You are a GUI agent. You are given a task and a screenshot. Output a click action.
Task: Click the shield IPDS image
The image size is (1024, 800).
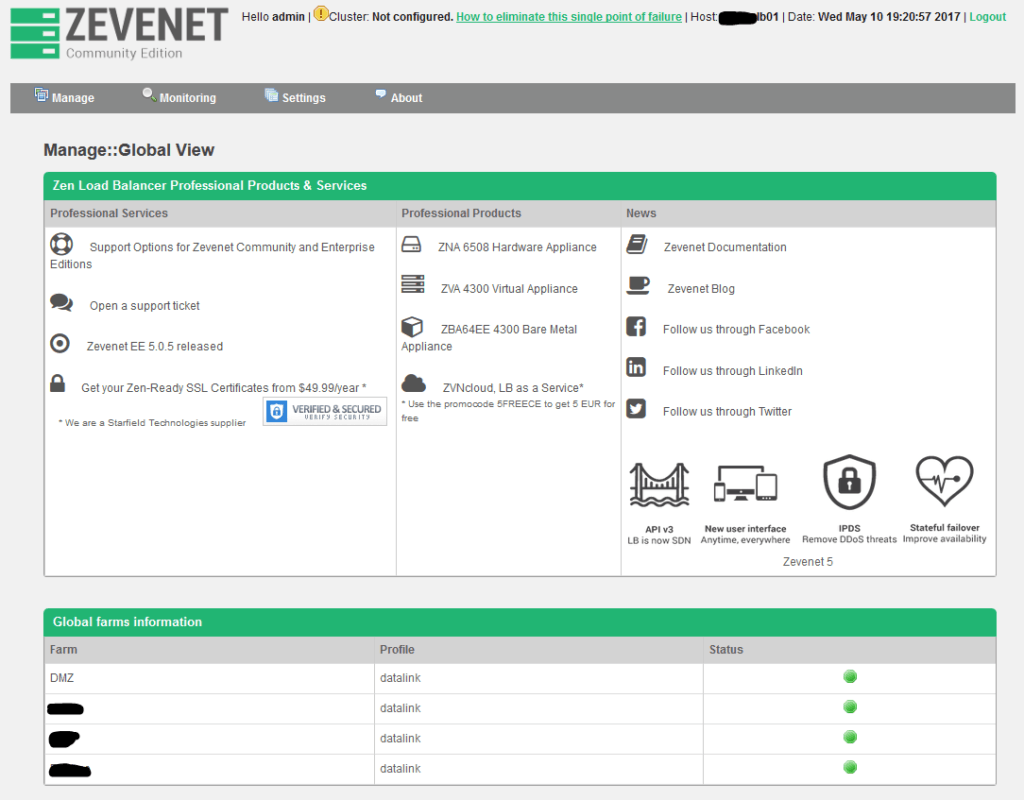click(x=849, y=483)
